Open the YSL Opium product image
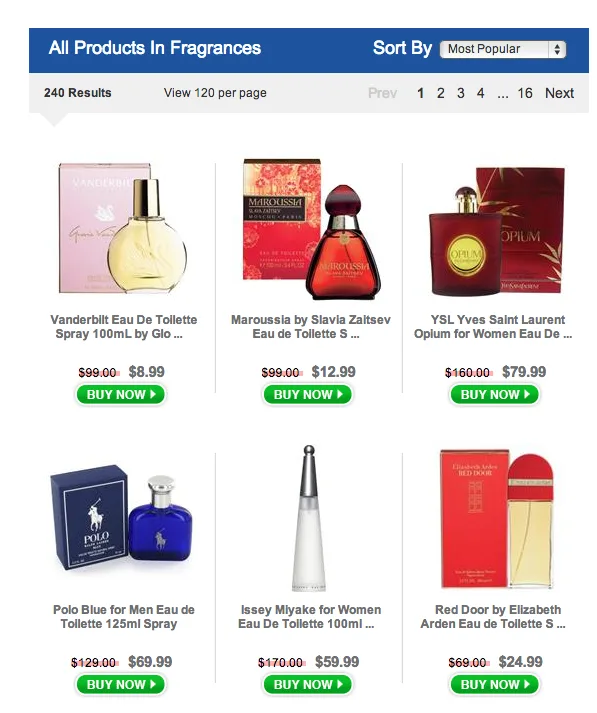This screenshot has width=597, height=713. tap(497, 231)
